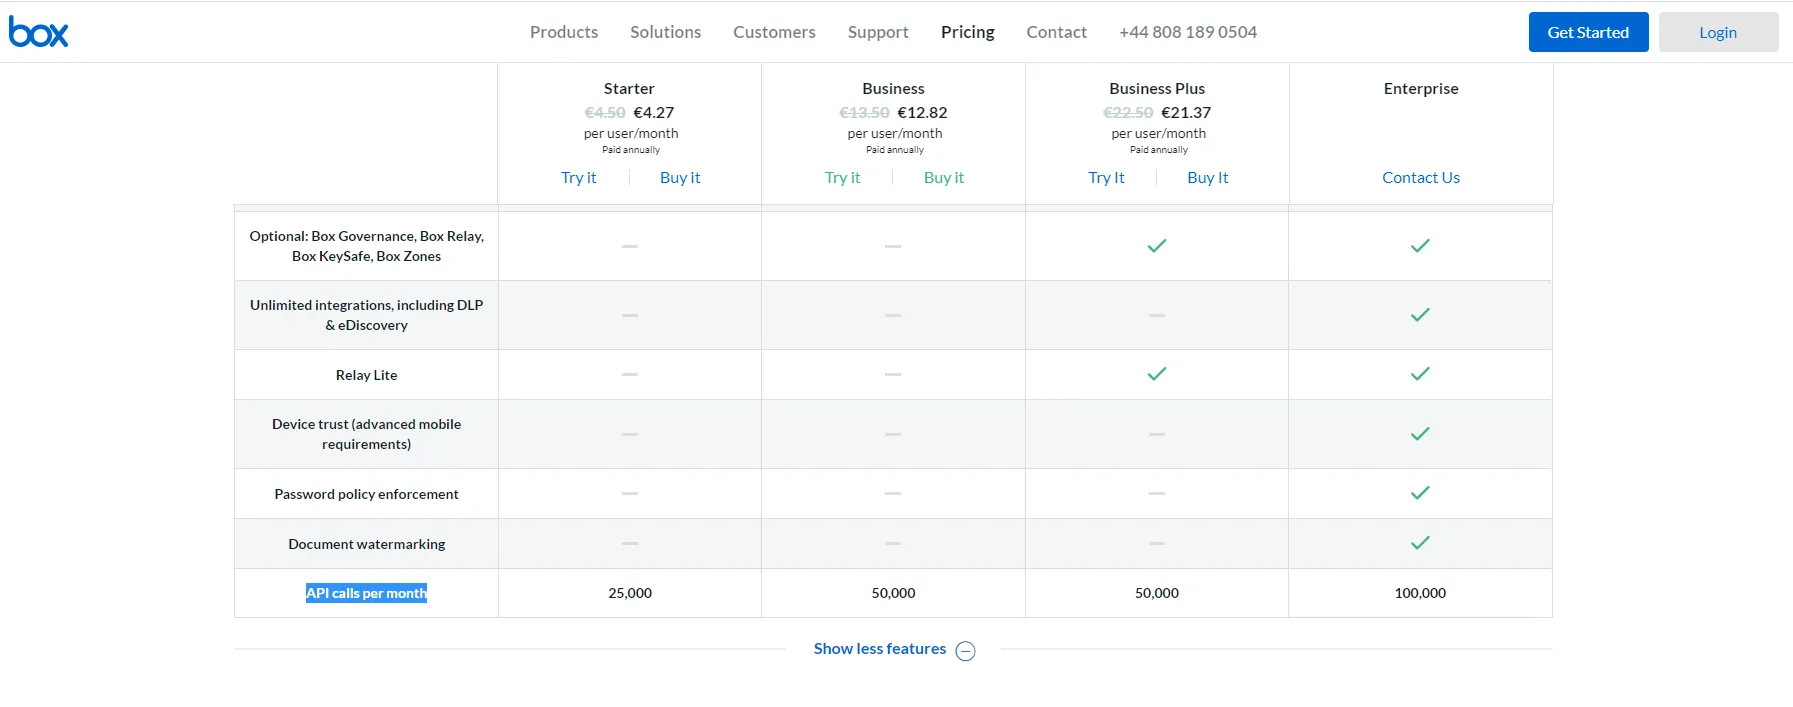Click Enterprise checkmark in Unlimited integrations row
The height and width of the screenshot is (707, 1793).
(1420, 315)
